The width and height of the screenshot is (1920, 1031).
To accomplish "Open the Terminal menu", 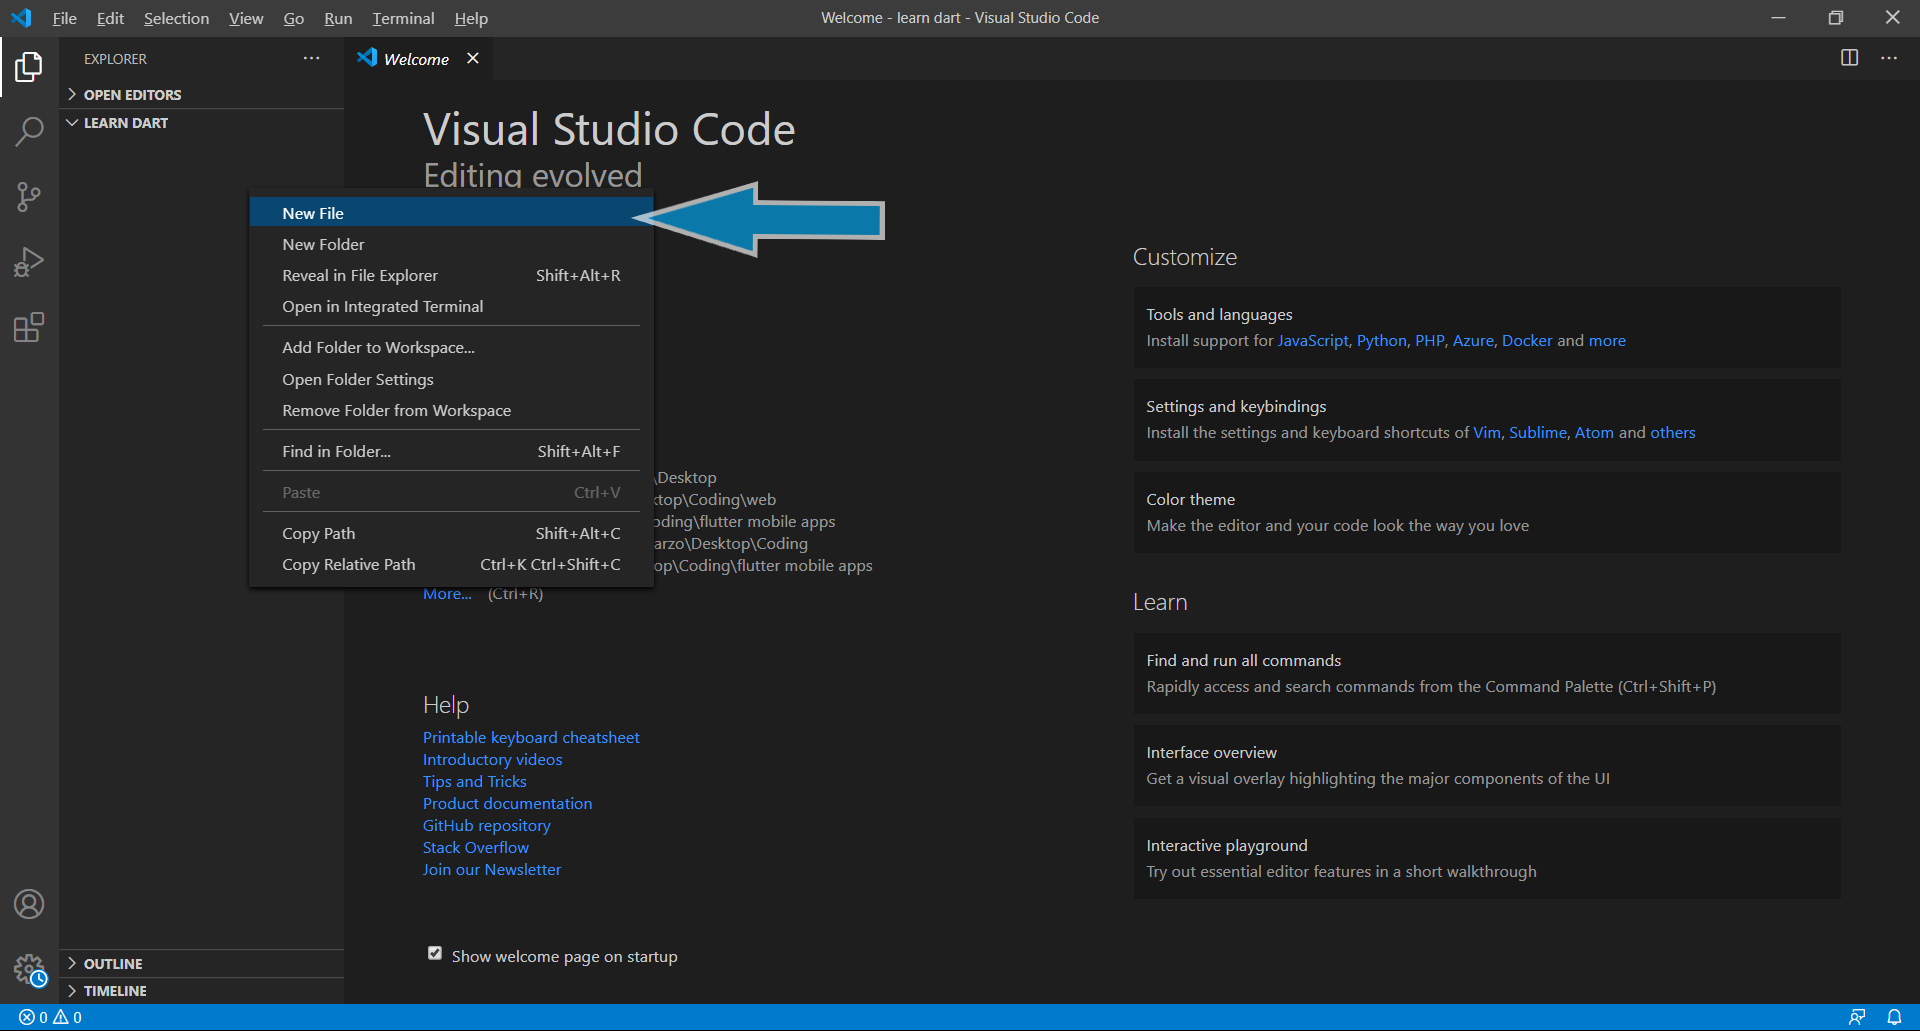I will (x=403, y=18).
